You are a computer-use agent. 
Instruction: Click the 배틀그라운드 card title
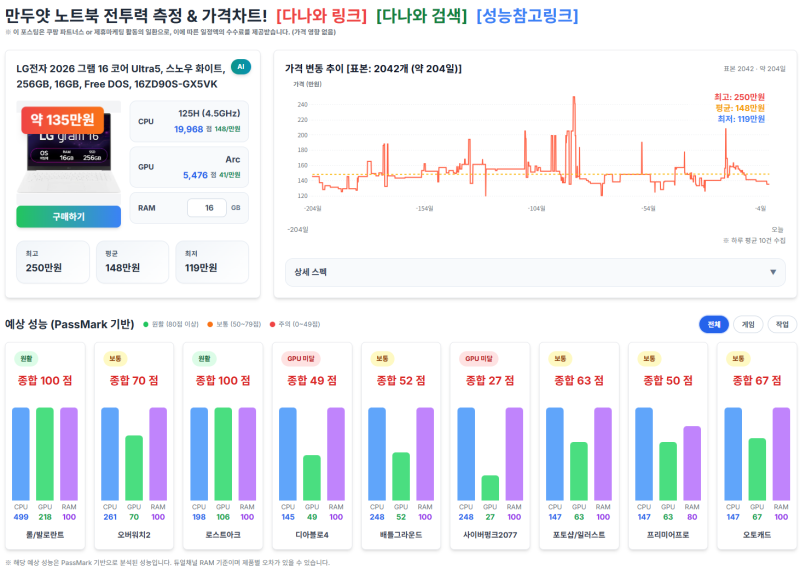[401, 535]
